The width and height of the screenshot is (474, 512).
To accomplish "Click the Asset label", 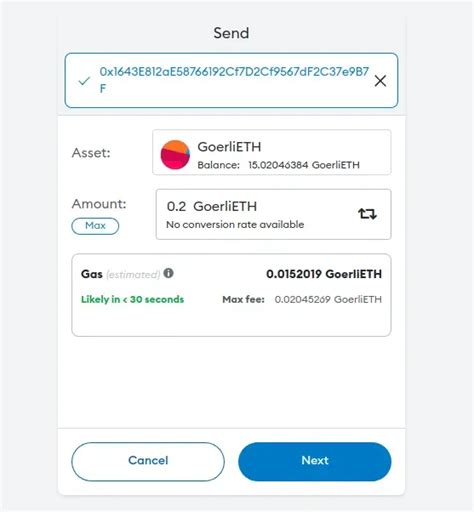I will coord(91,153).
